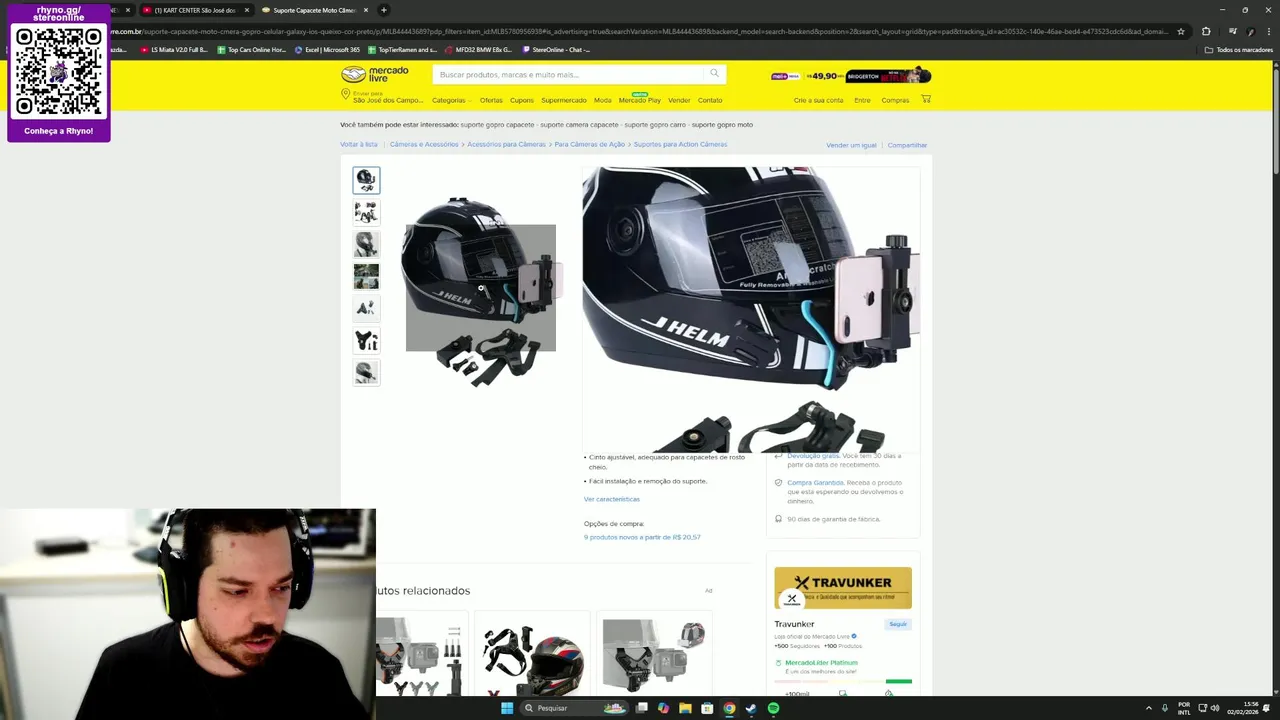Open the Cupons menu item
1280x720 pixels.
coord(522,100)
